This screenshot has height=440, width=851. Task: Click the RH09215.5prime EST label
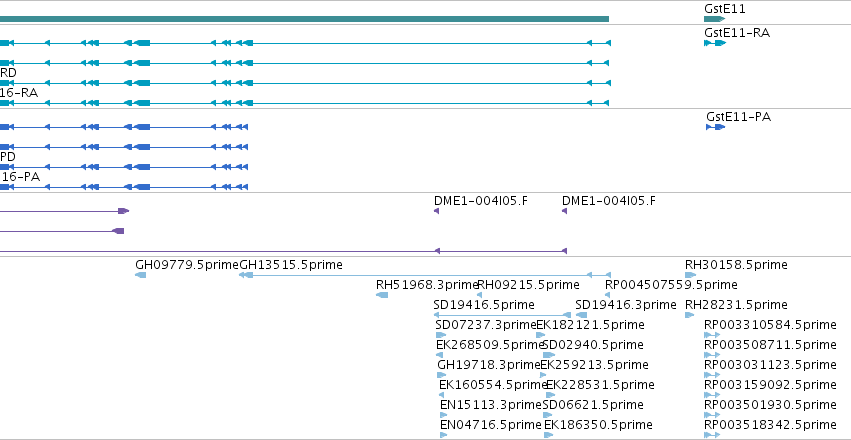[529, 285]
